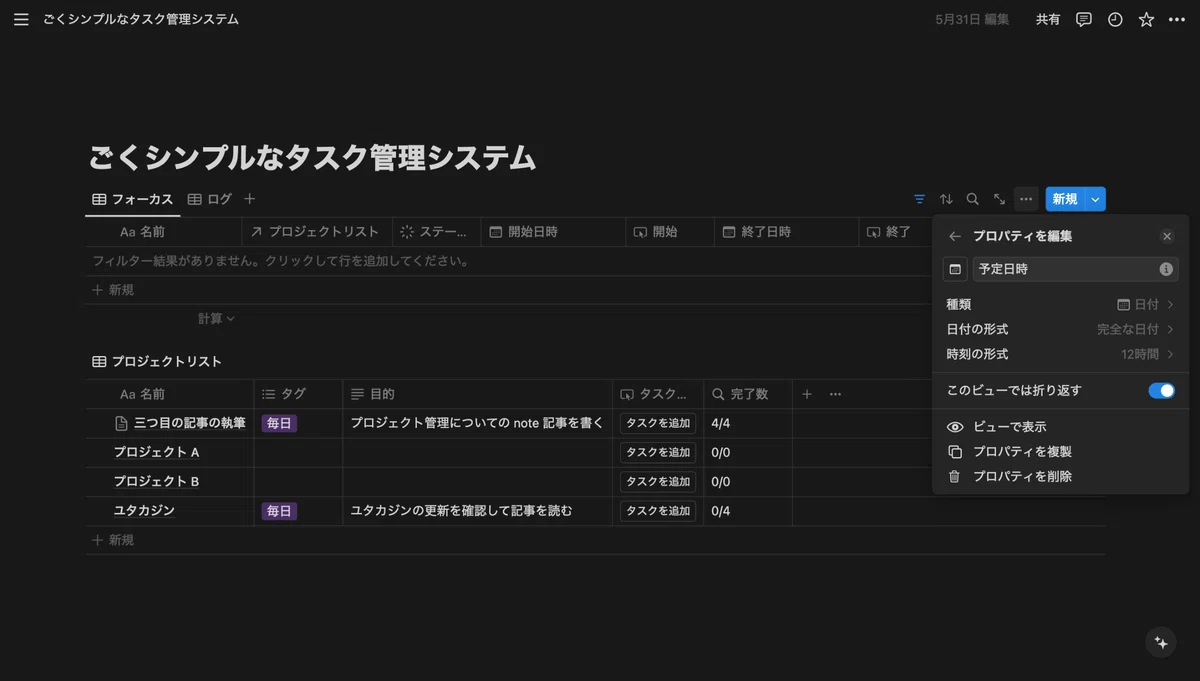Open page update history clock icon
This screenshot has width=1200, height=681.
1115,19
